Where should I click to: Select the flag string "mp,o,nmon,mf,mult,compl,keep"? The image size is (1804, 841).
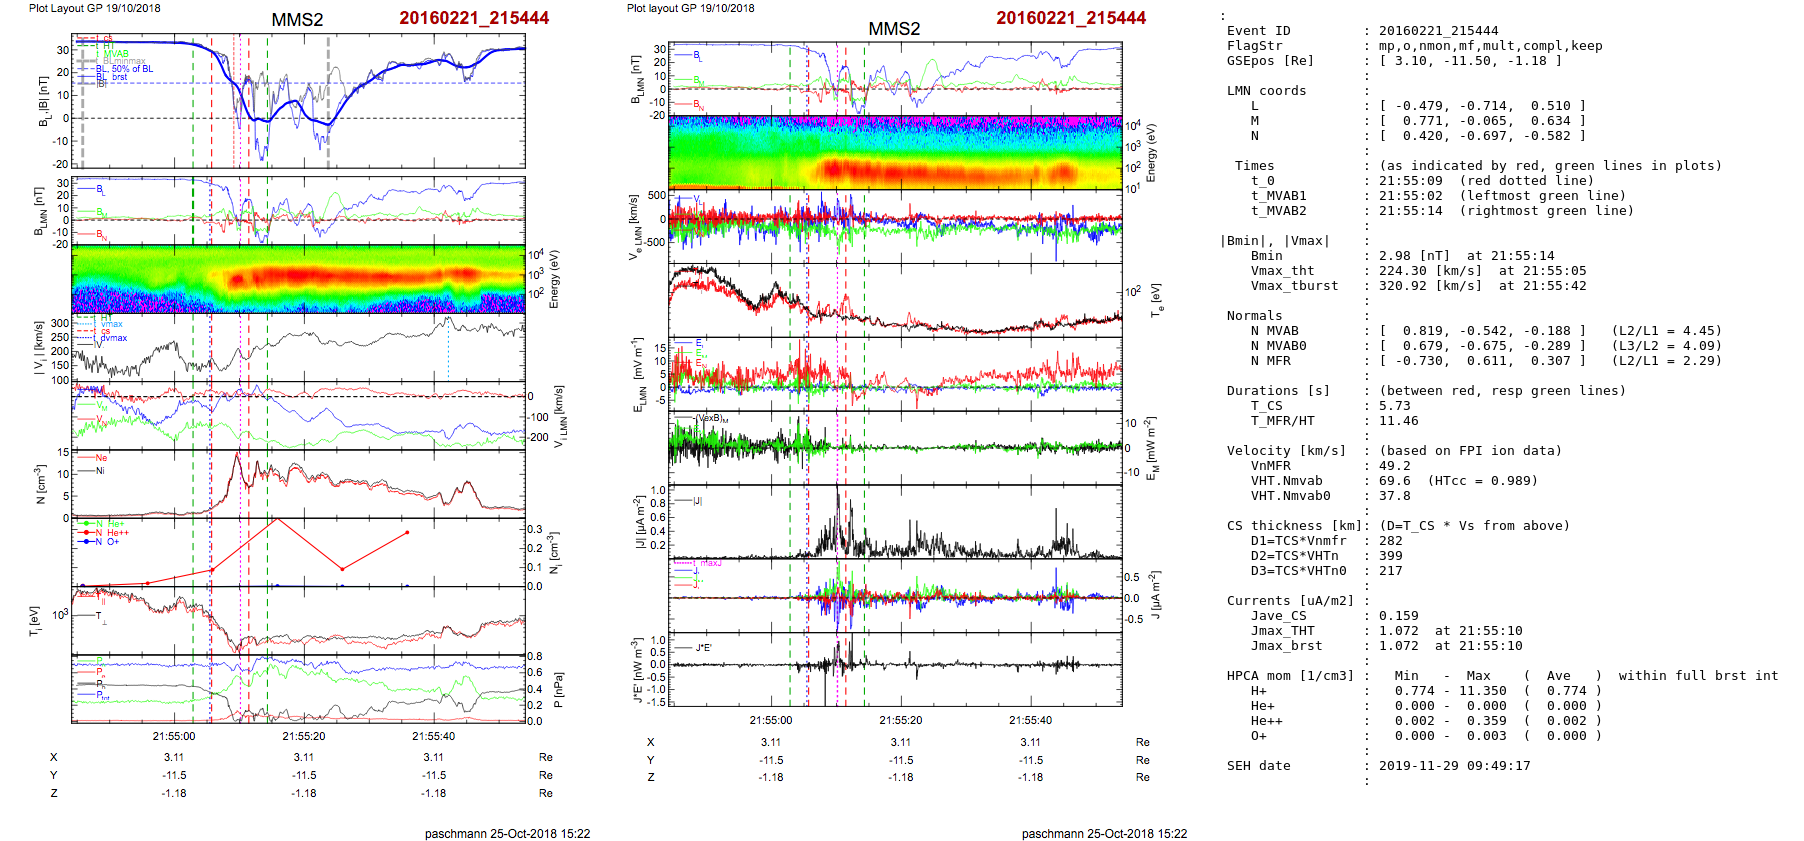1491,46
